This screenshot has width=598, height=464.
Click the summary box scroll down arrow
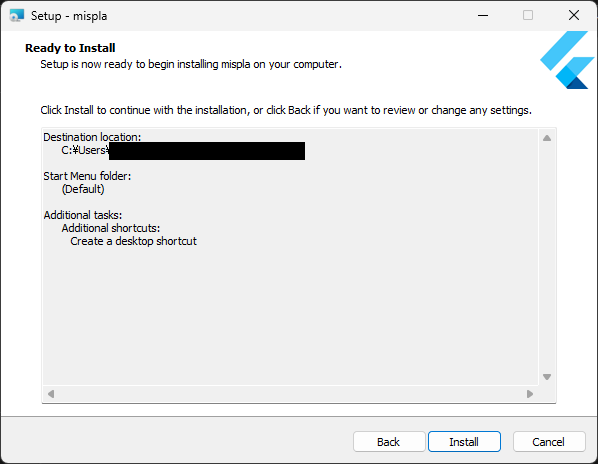point(547,377)
